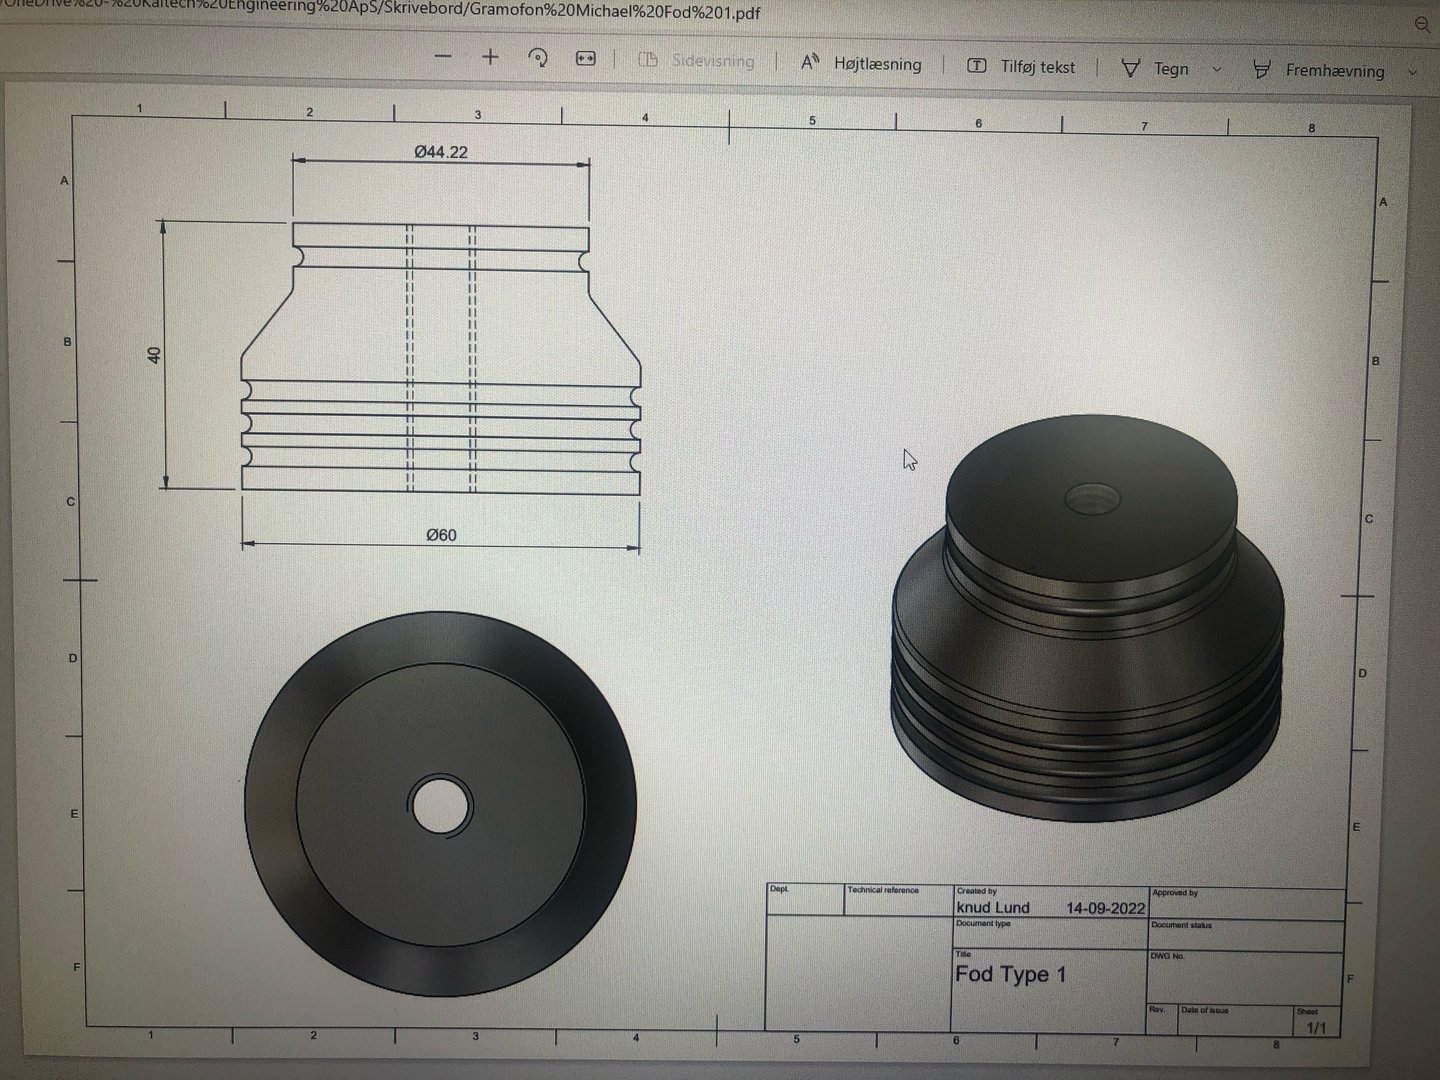Click the circular bottom-view drawing
Viewport: 1440px width, 1080px height.
click(x=441, y=804)
